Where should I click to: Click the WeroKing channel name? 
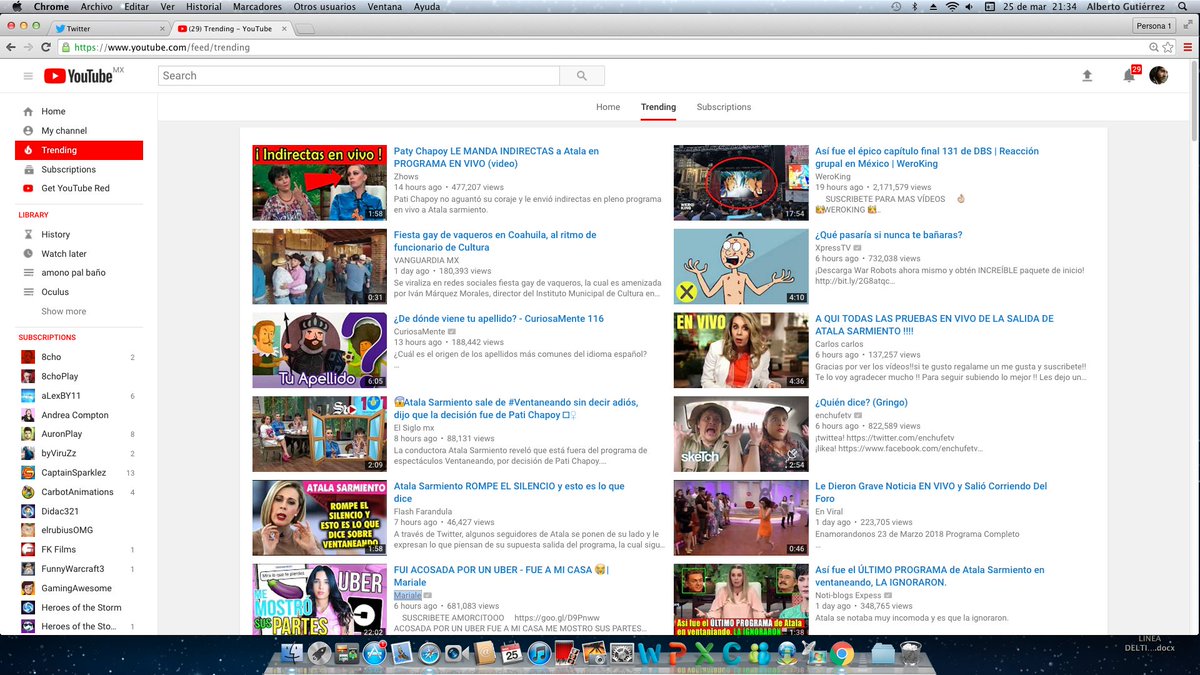coord(832,176)
